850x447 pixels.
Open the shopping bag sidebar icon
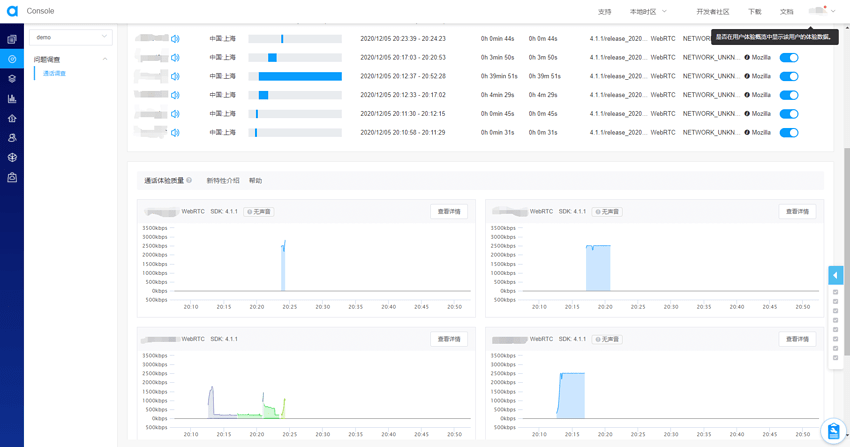pyautogui.click(x=12, y=177)
